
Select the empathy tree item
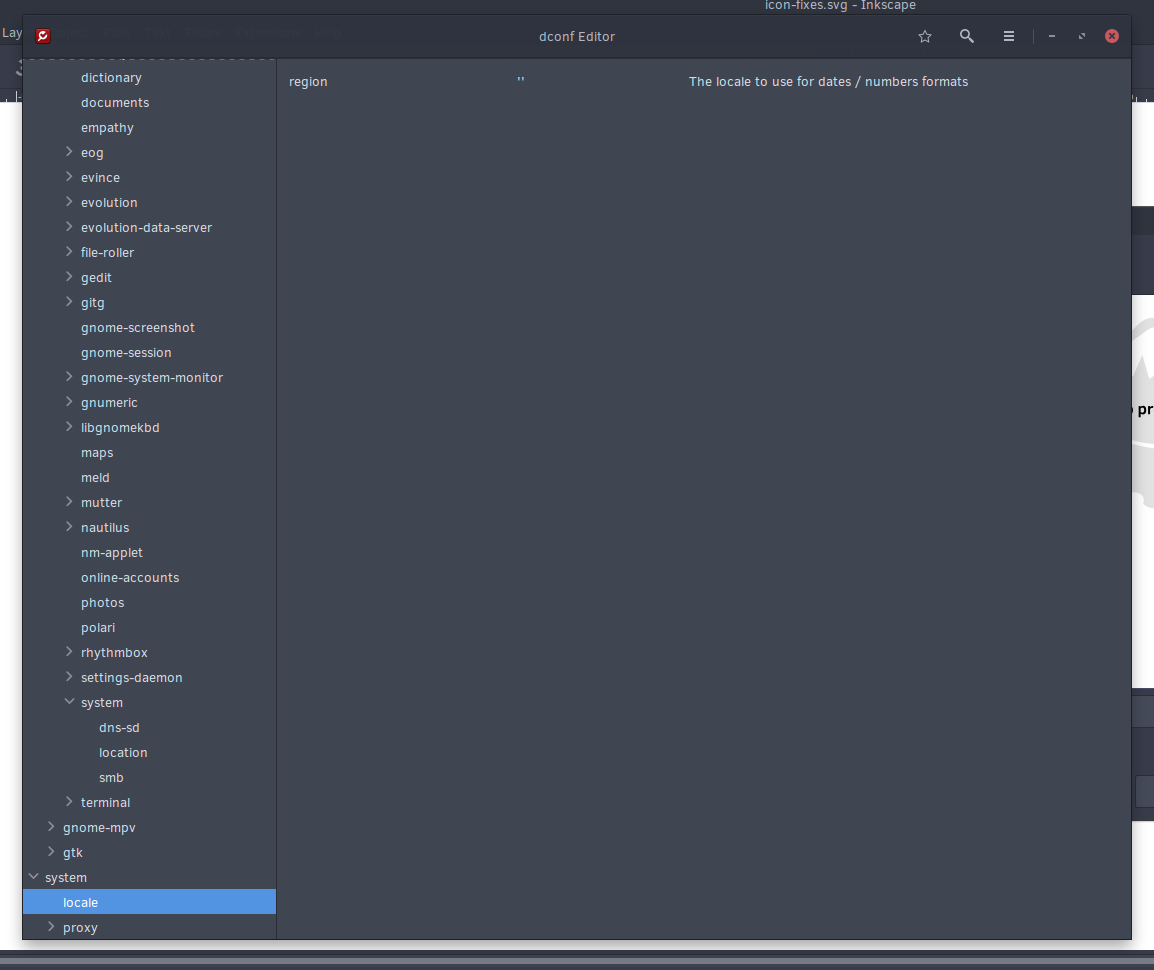tap(149, 127)
